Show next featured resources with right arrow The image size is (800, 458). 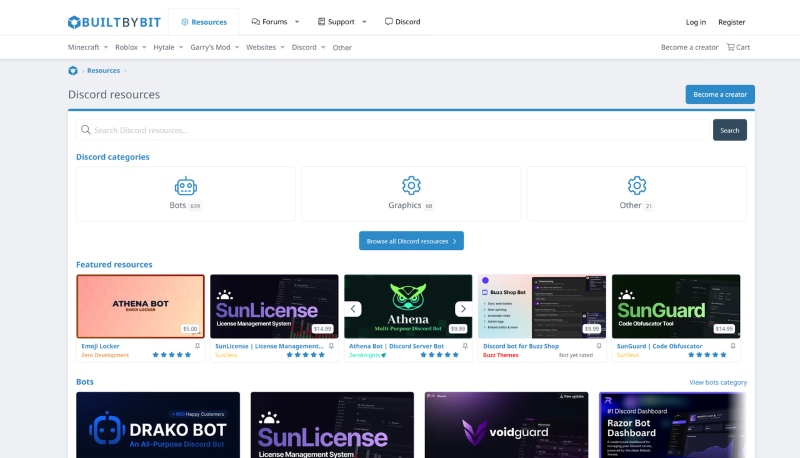tap(463, 309)
